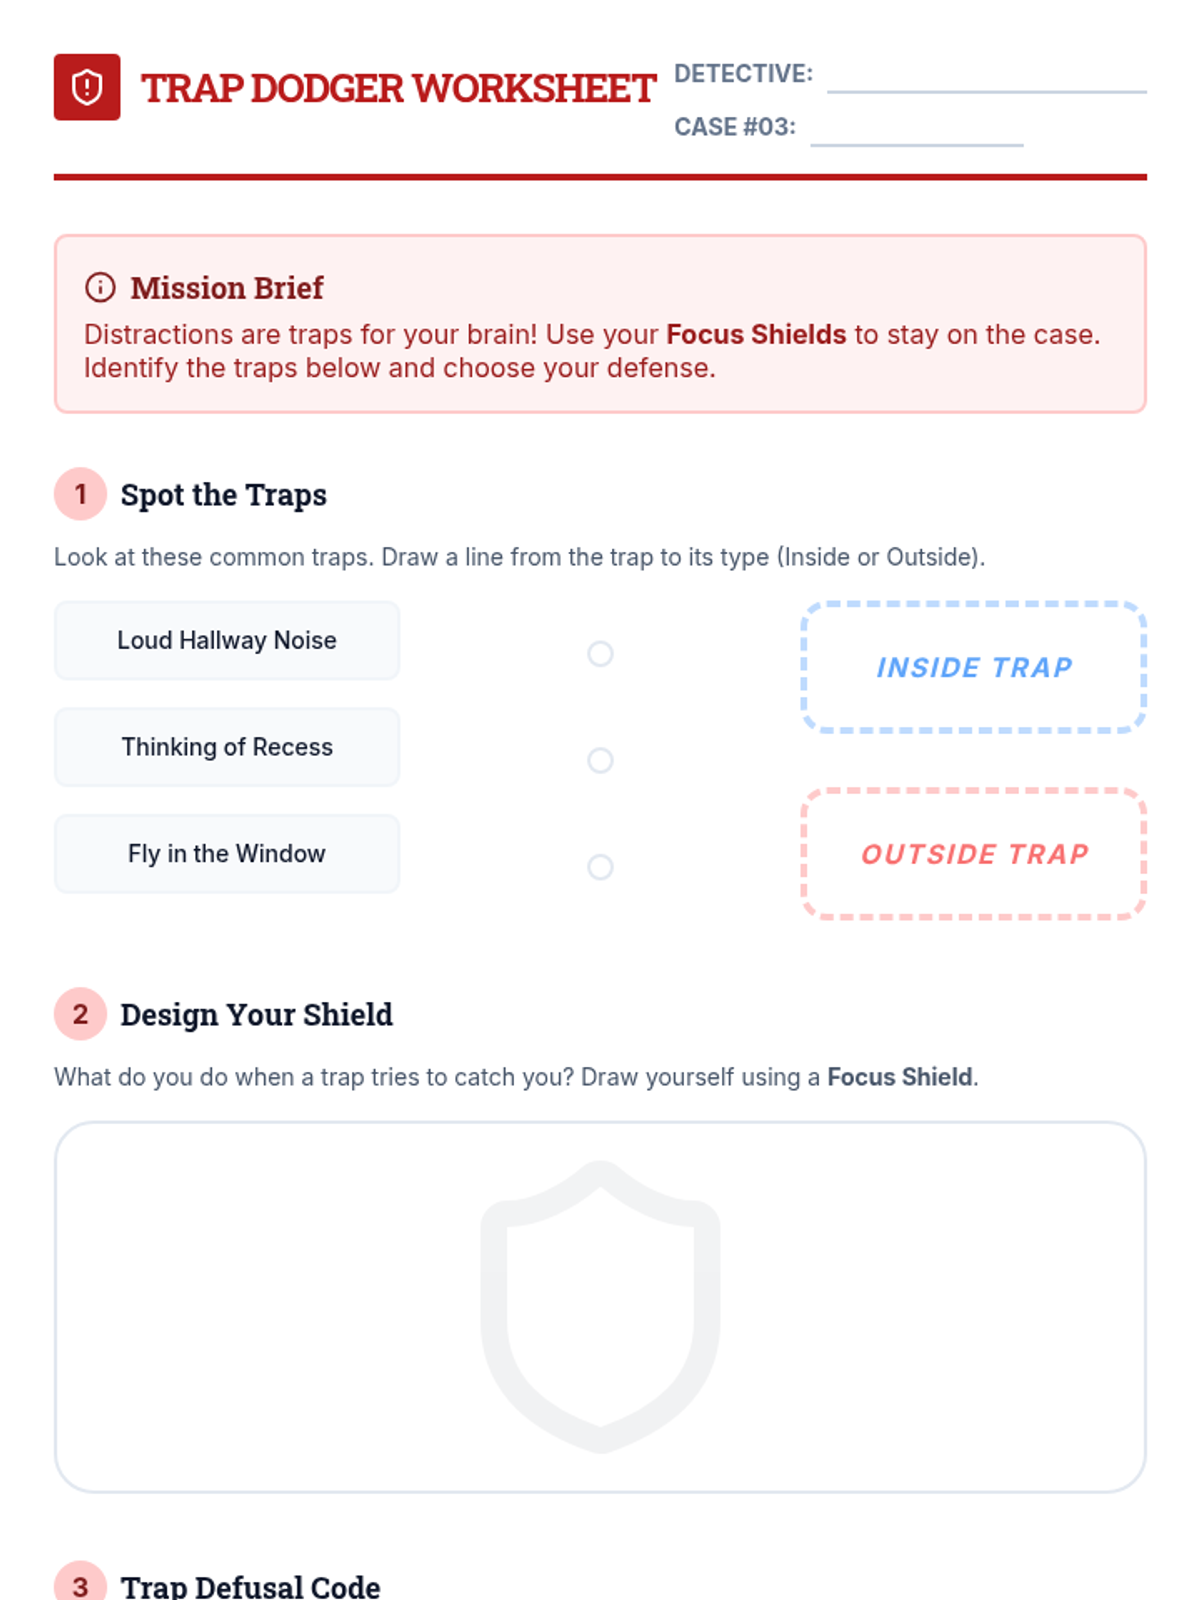This screenshot has height=1600, width=1200.
Task: Click the Case #03 blank line
Action: tap(916, 131)
